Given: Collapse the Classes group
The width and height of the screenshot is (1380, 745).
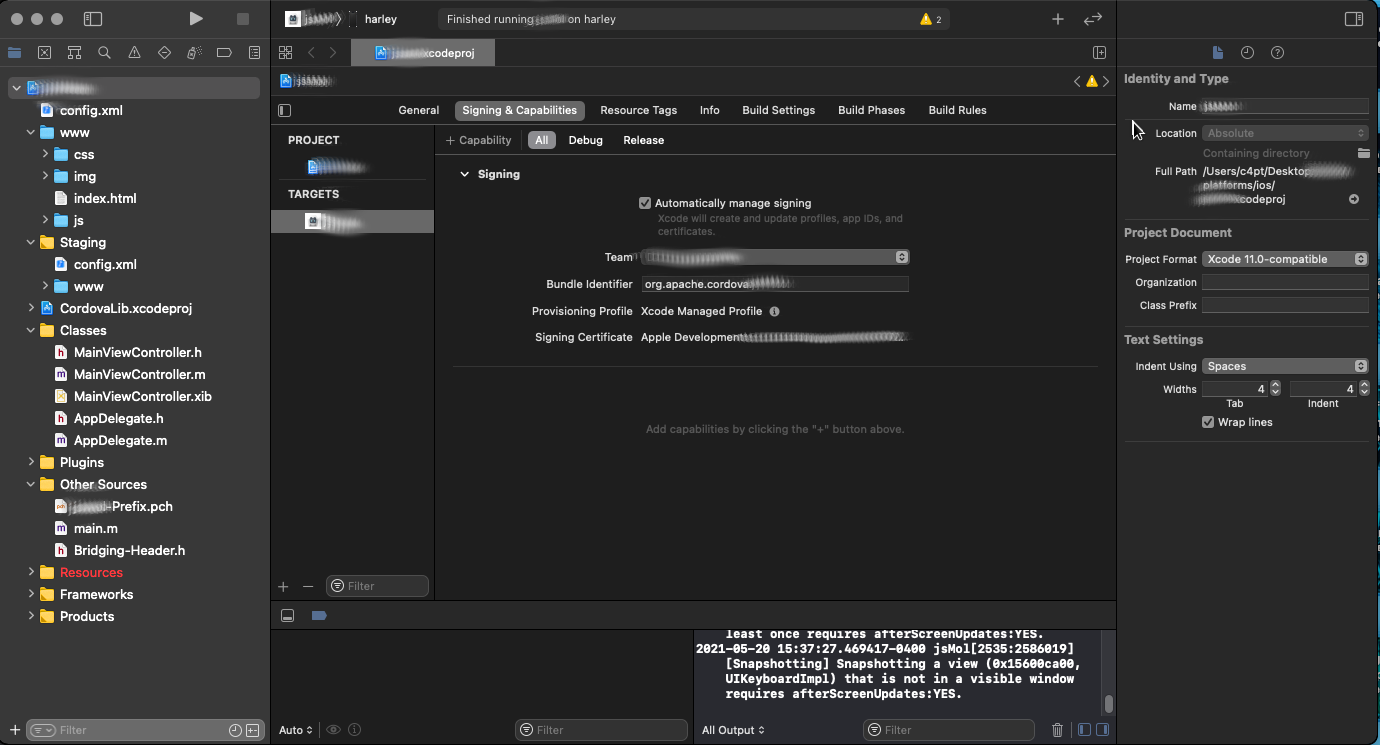Looking at the screenshot, I should pos(31,330).
